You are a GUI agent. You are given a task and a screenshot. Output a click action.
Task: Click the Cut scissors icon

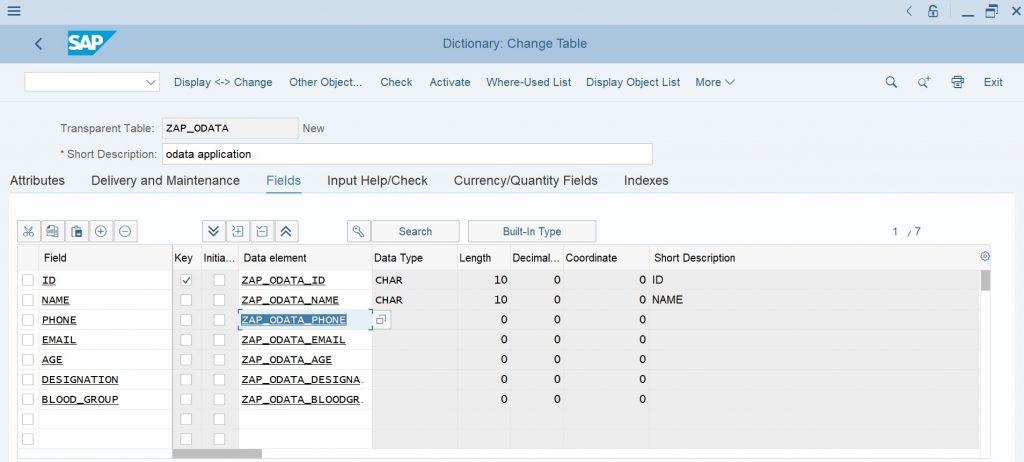point(28,231)
